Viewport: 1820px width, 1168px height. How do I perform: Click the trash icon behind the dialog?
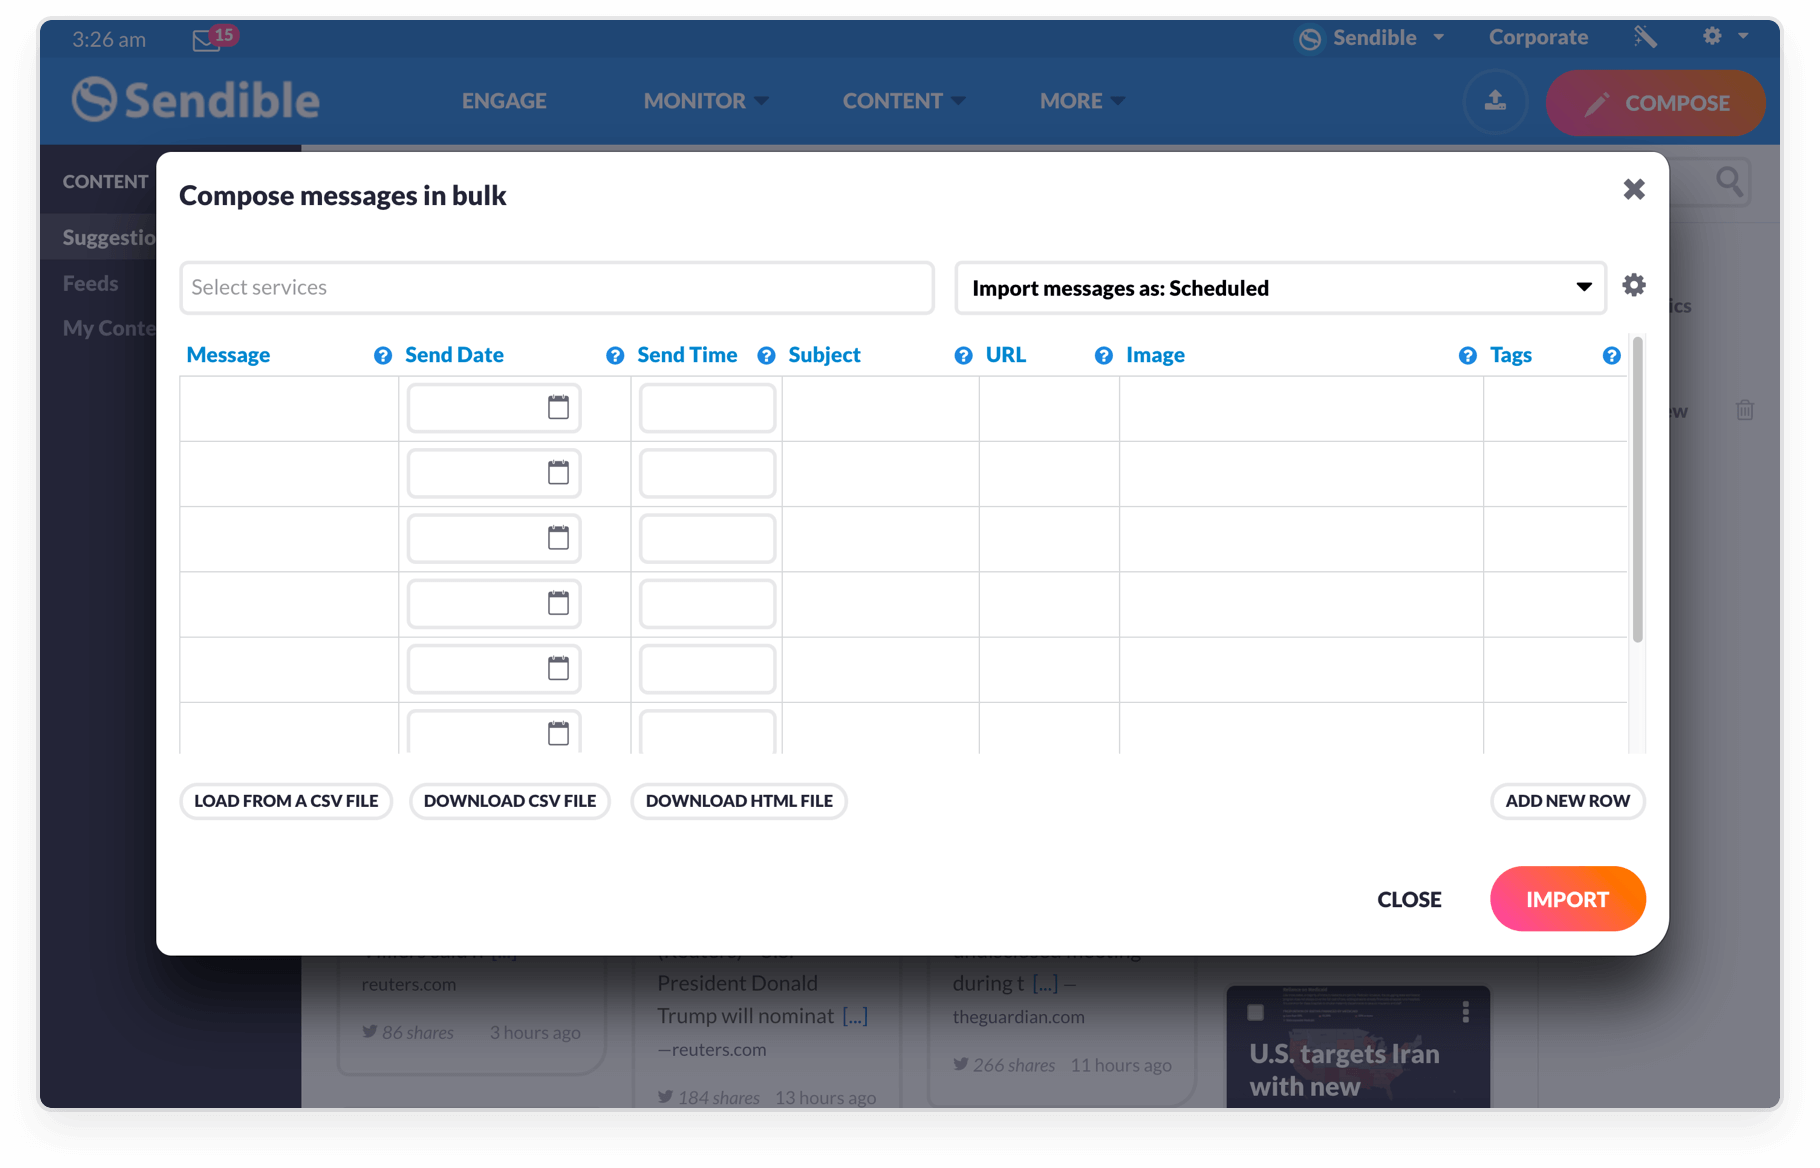(1745, 410)
